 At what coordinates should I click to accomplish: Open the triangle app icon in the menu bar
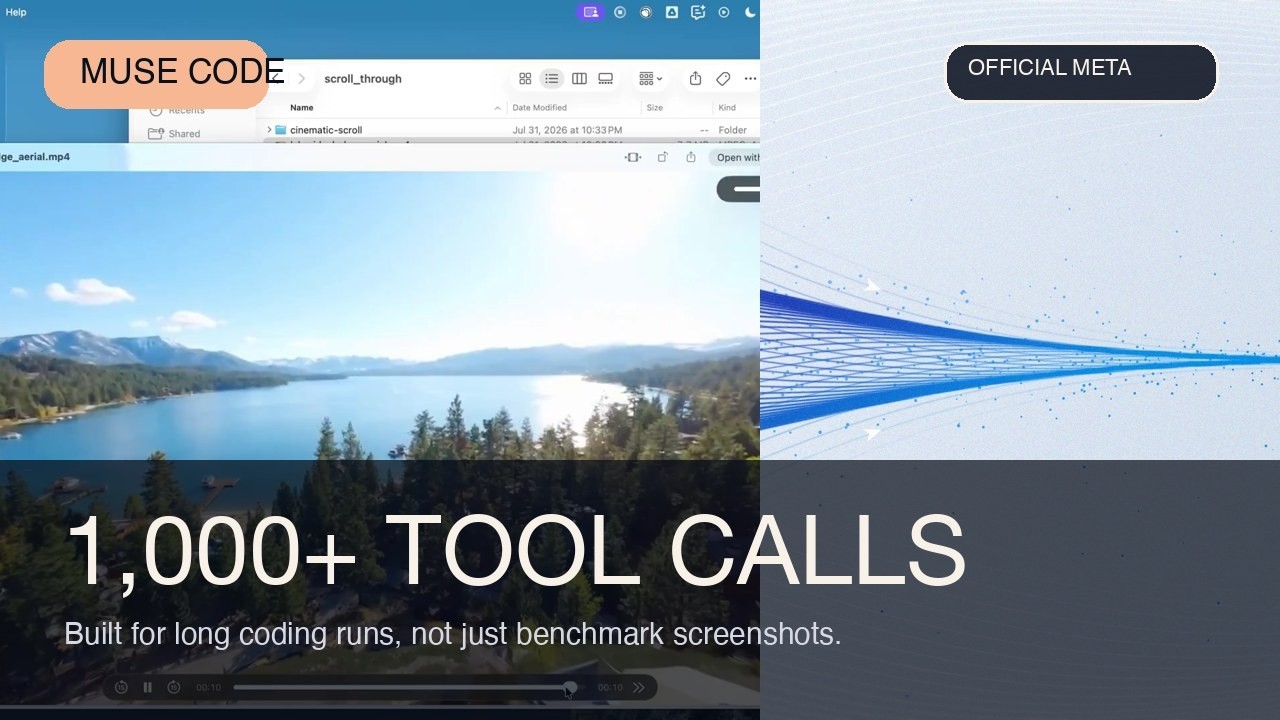[672, 12]
